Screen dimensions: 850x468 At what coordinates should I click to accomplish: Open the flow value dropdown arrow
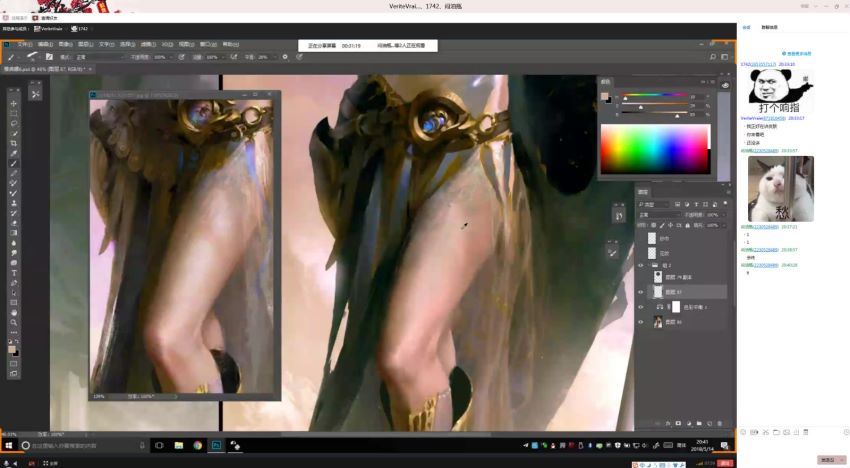pos(223,57)
